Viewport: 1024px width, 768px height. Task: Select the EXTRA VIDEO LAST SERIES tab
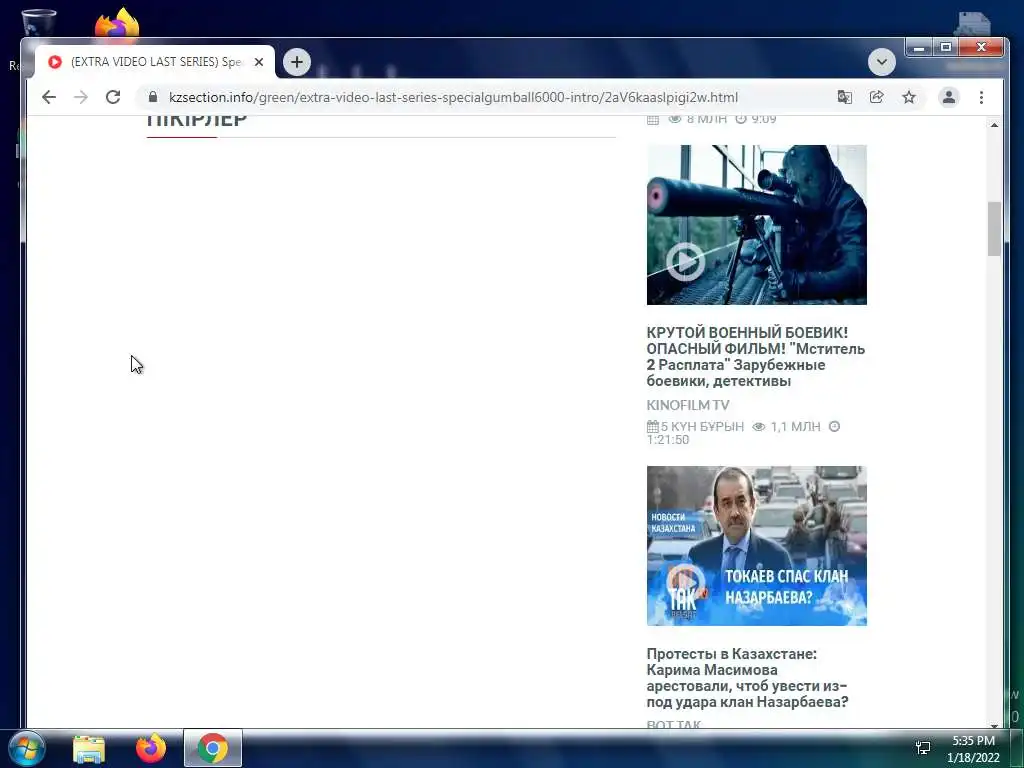coord(155,62)
